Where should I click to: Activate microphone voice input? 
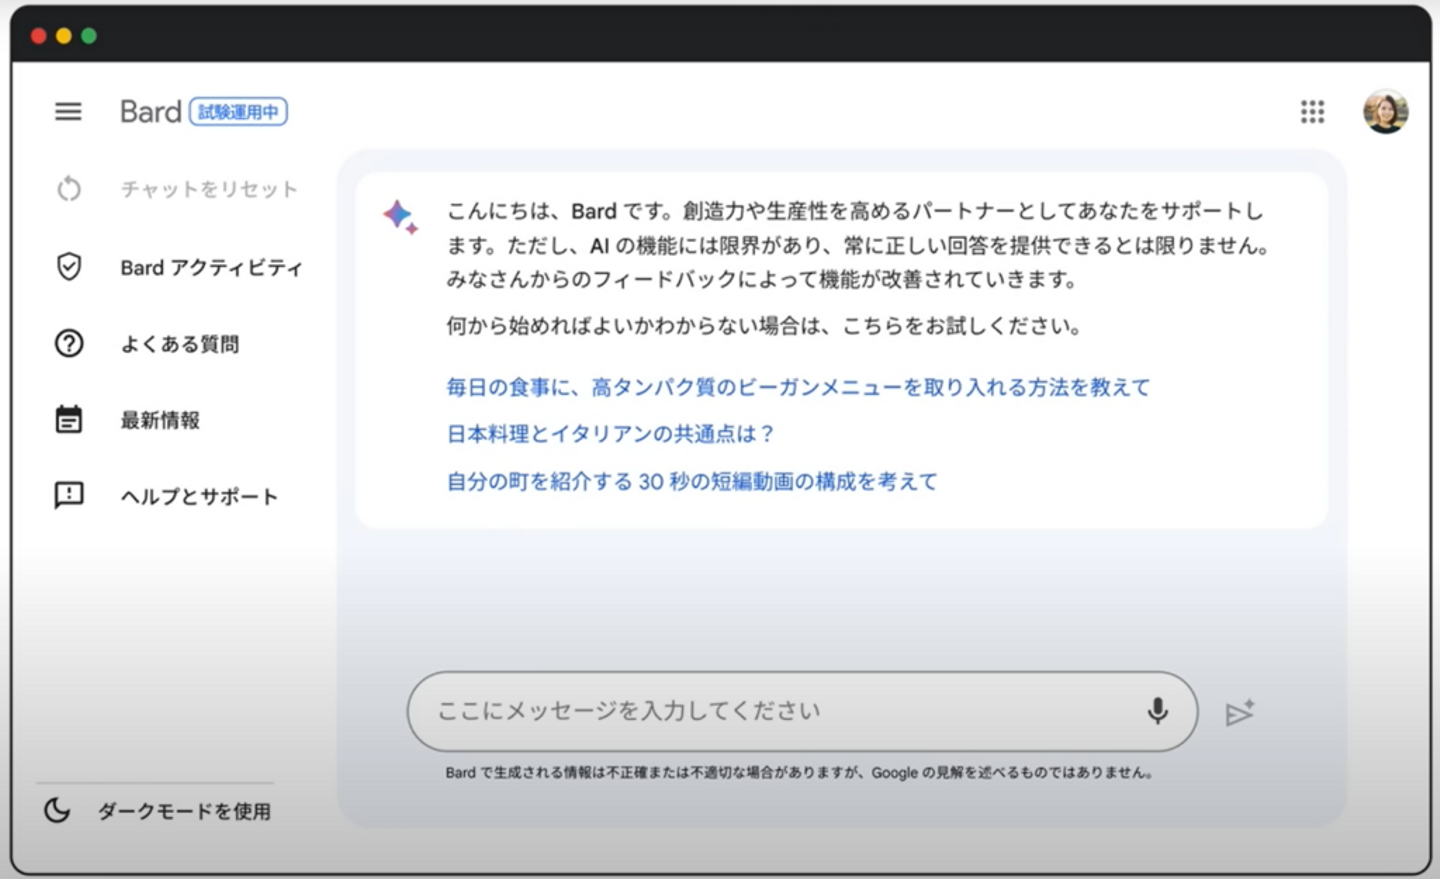[x=1157, y=711]
